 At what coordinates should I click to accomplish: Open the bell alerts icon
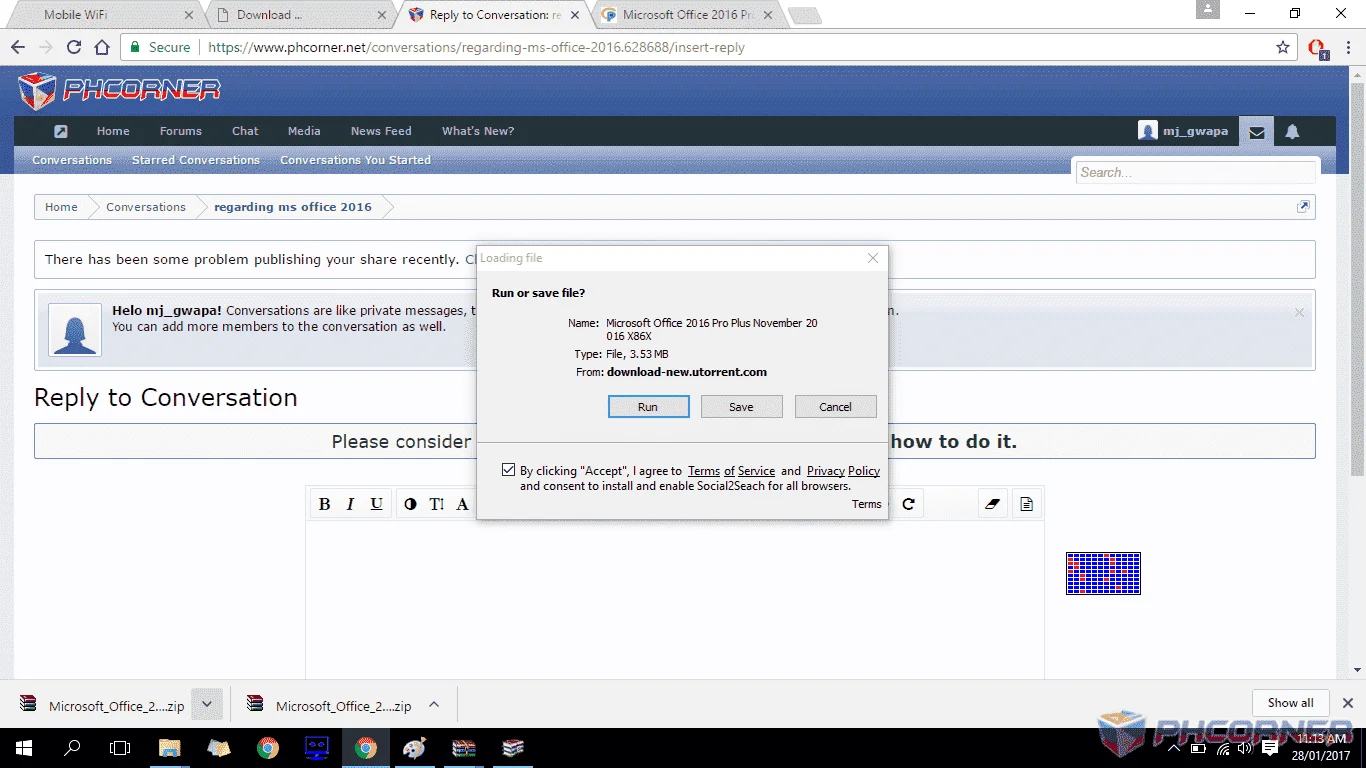coord(1292,131)
